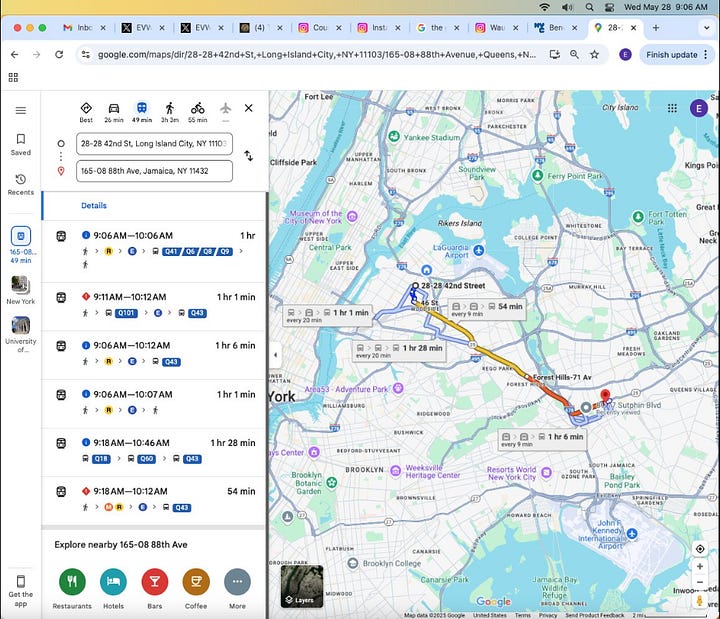Viewport: 720px width, 619px height.
Task: Select the 9:06 AM—10:06 AM 1 hr route
Action: pos(154,250)
